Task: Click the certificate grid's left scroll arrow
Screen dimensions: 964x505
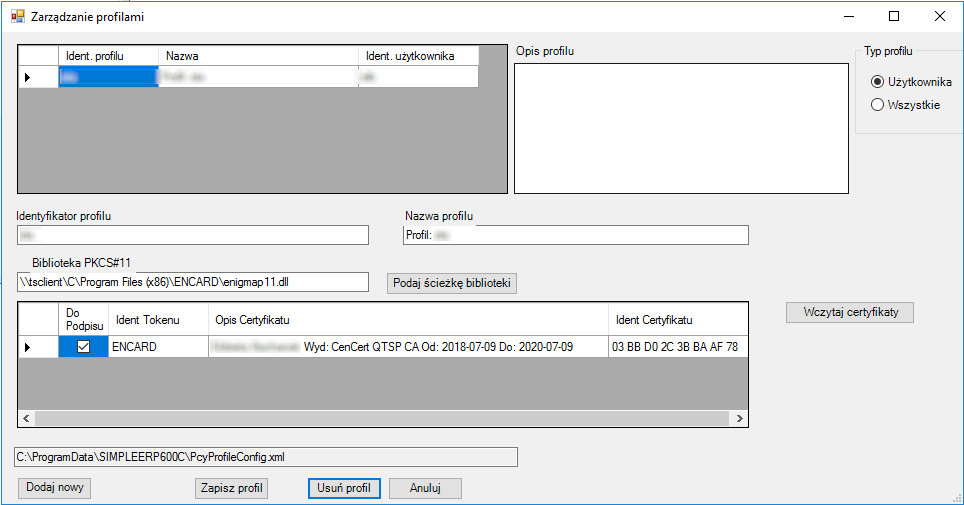Action: [26, 418]
